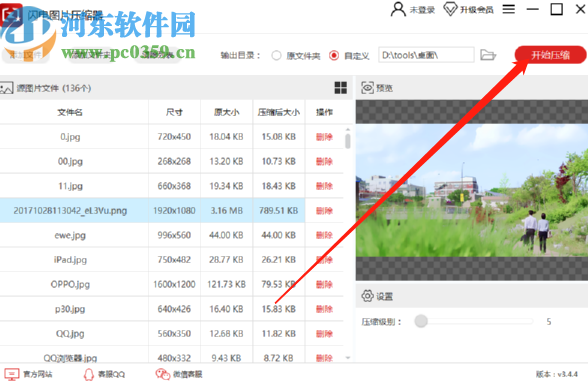Click the 1600x1200 size cell
This screenshot has height=382, width=588.
tap(174, 285)
